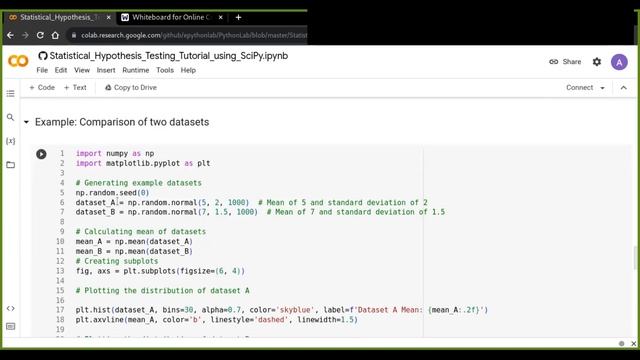Add a new Text cell

[75, 87]
